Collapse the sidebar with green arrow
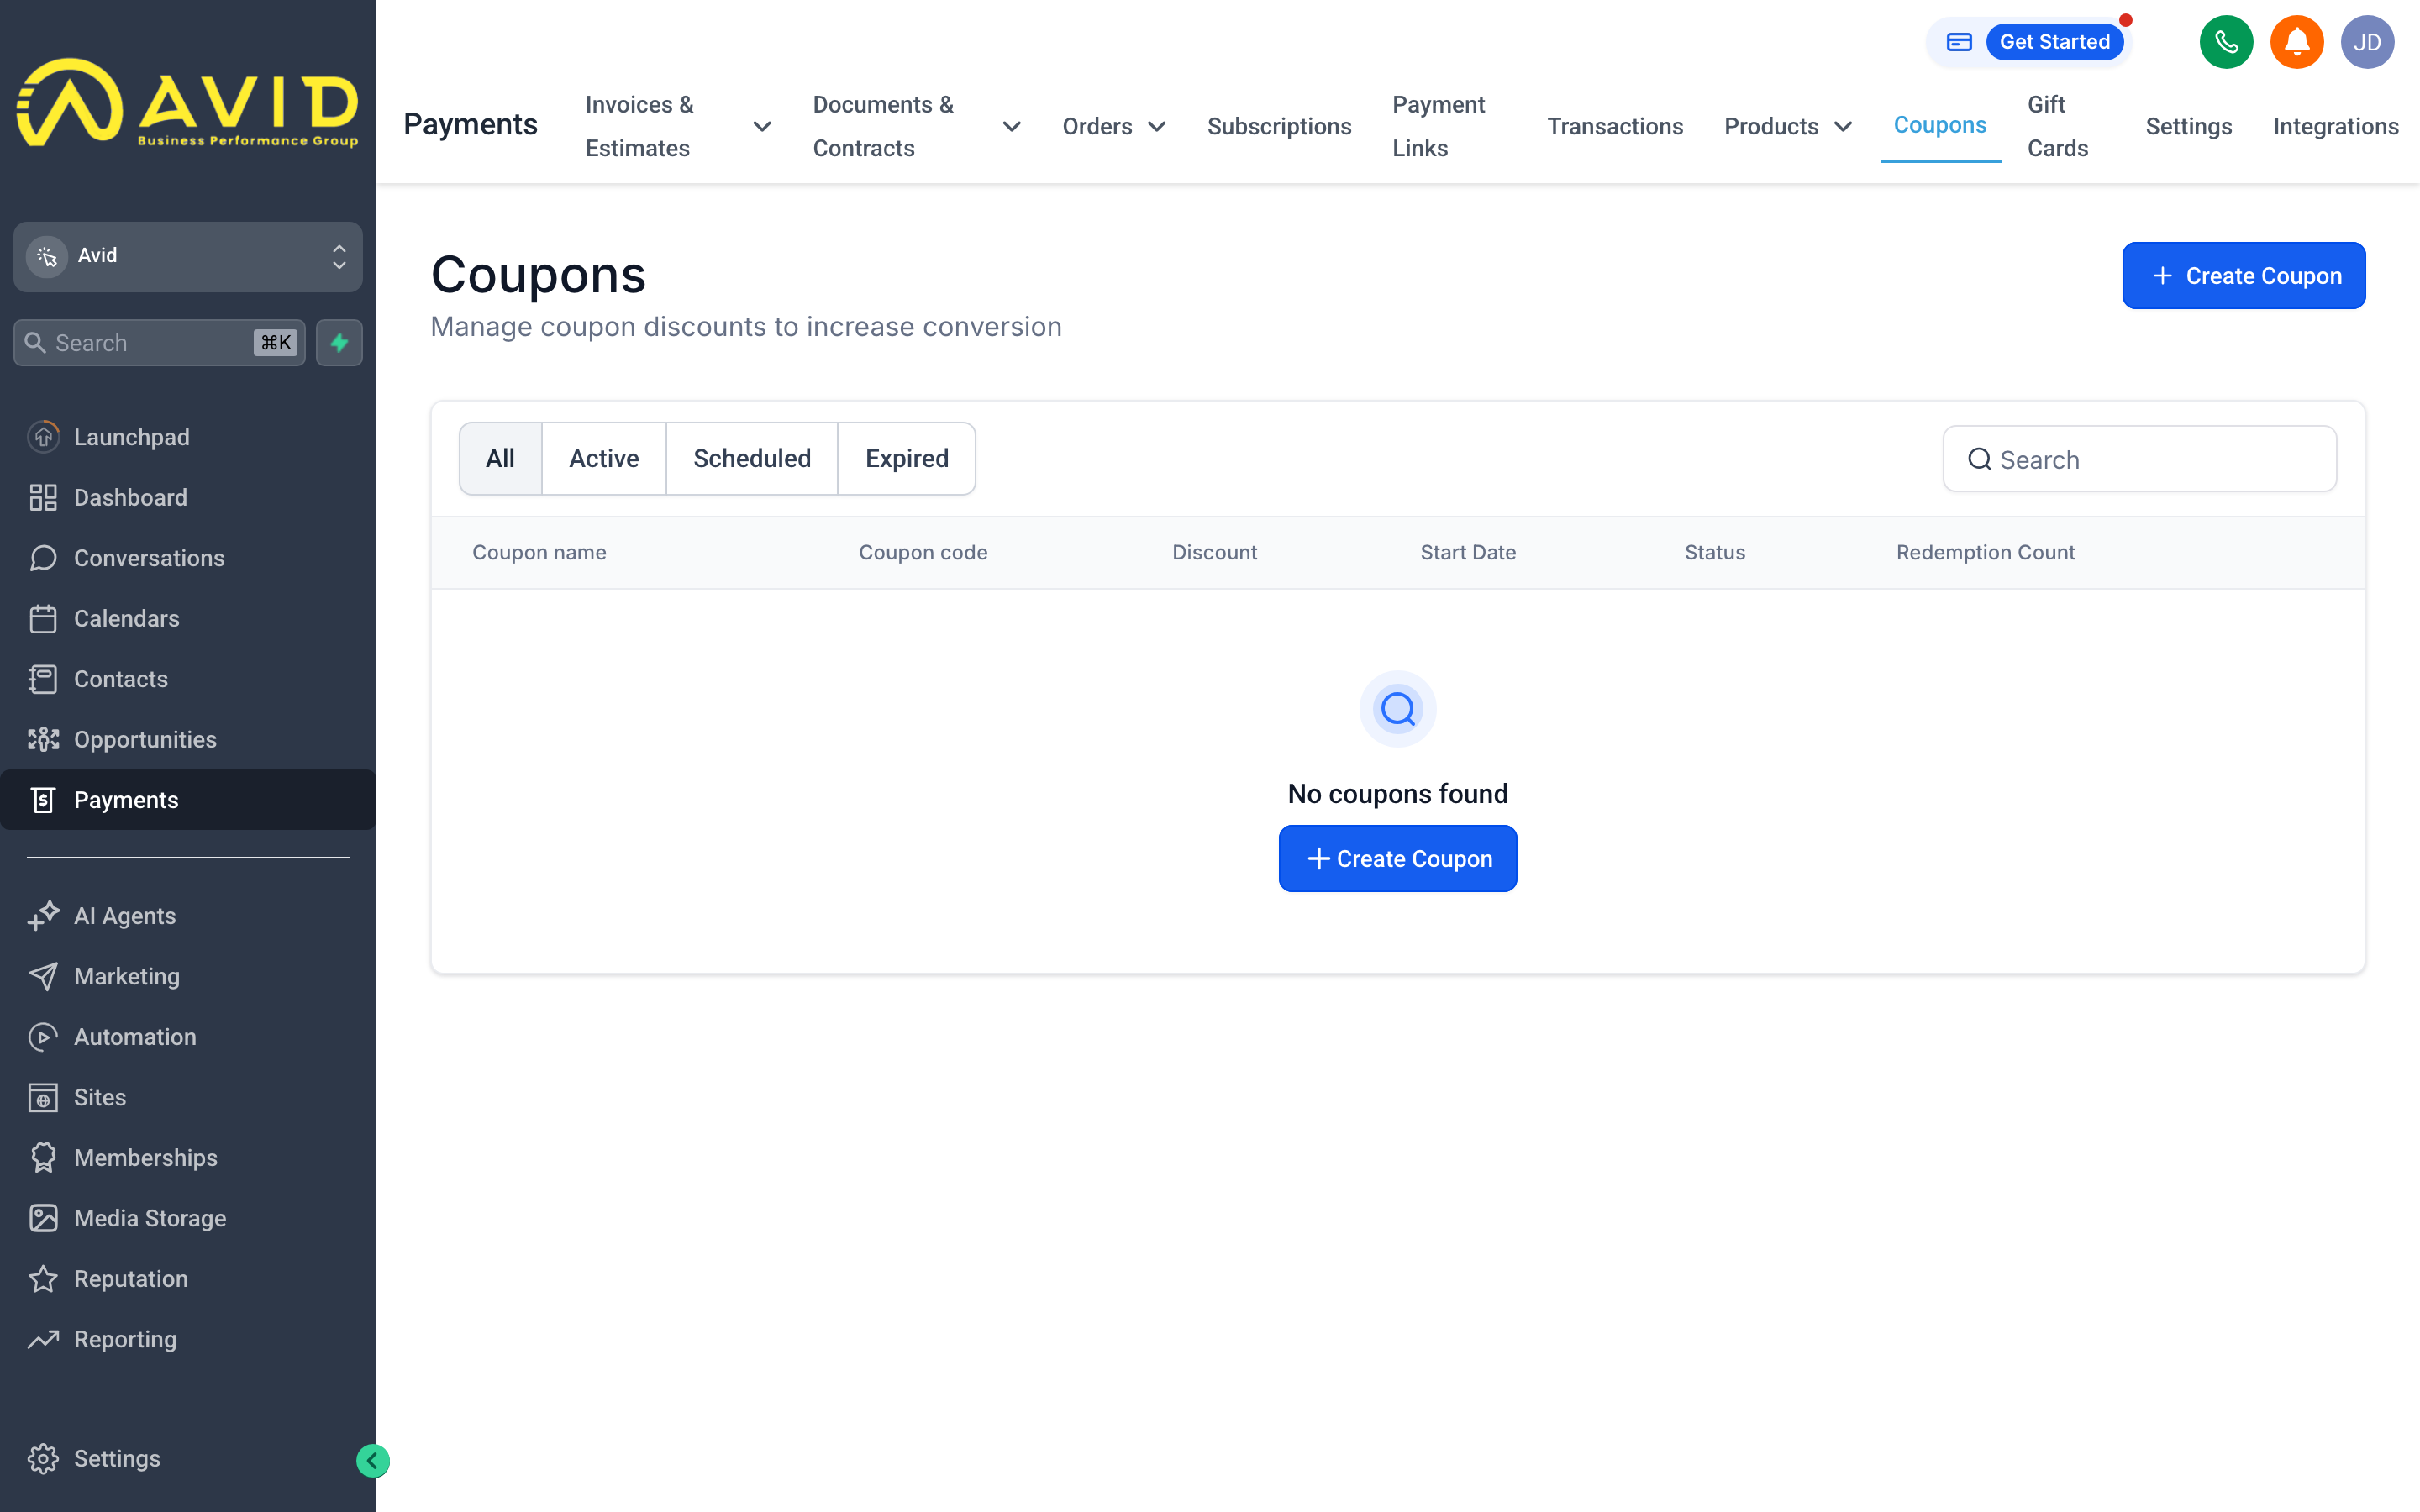This screenshot has height=1512, width=2420. [372, 1461]
